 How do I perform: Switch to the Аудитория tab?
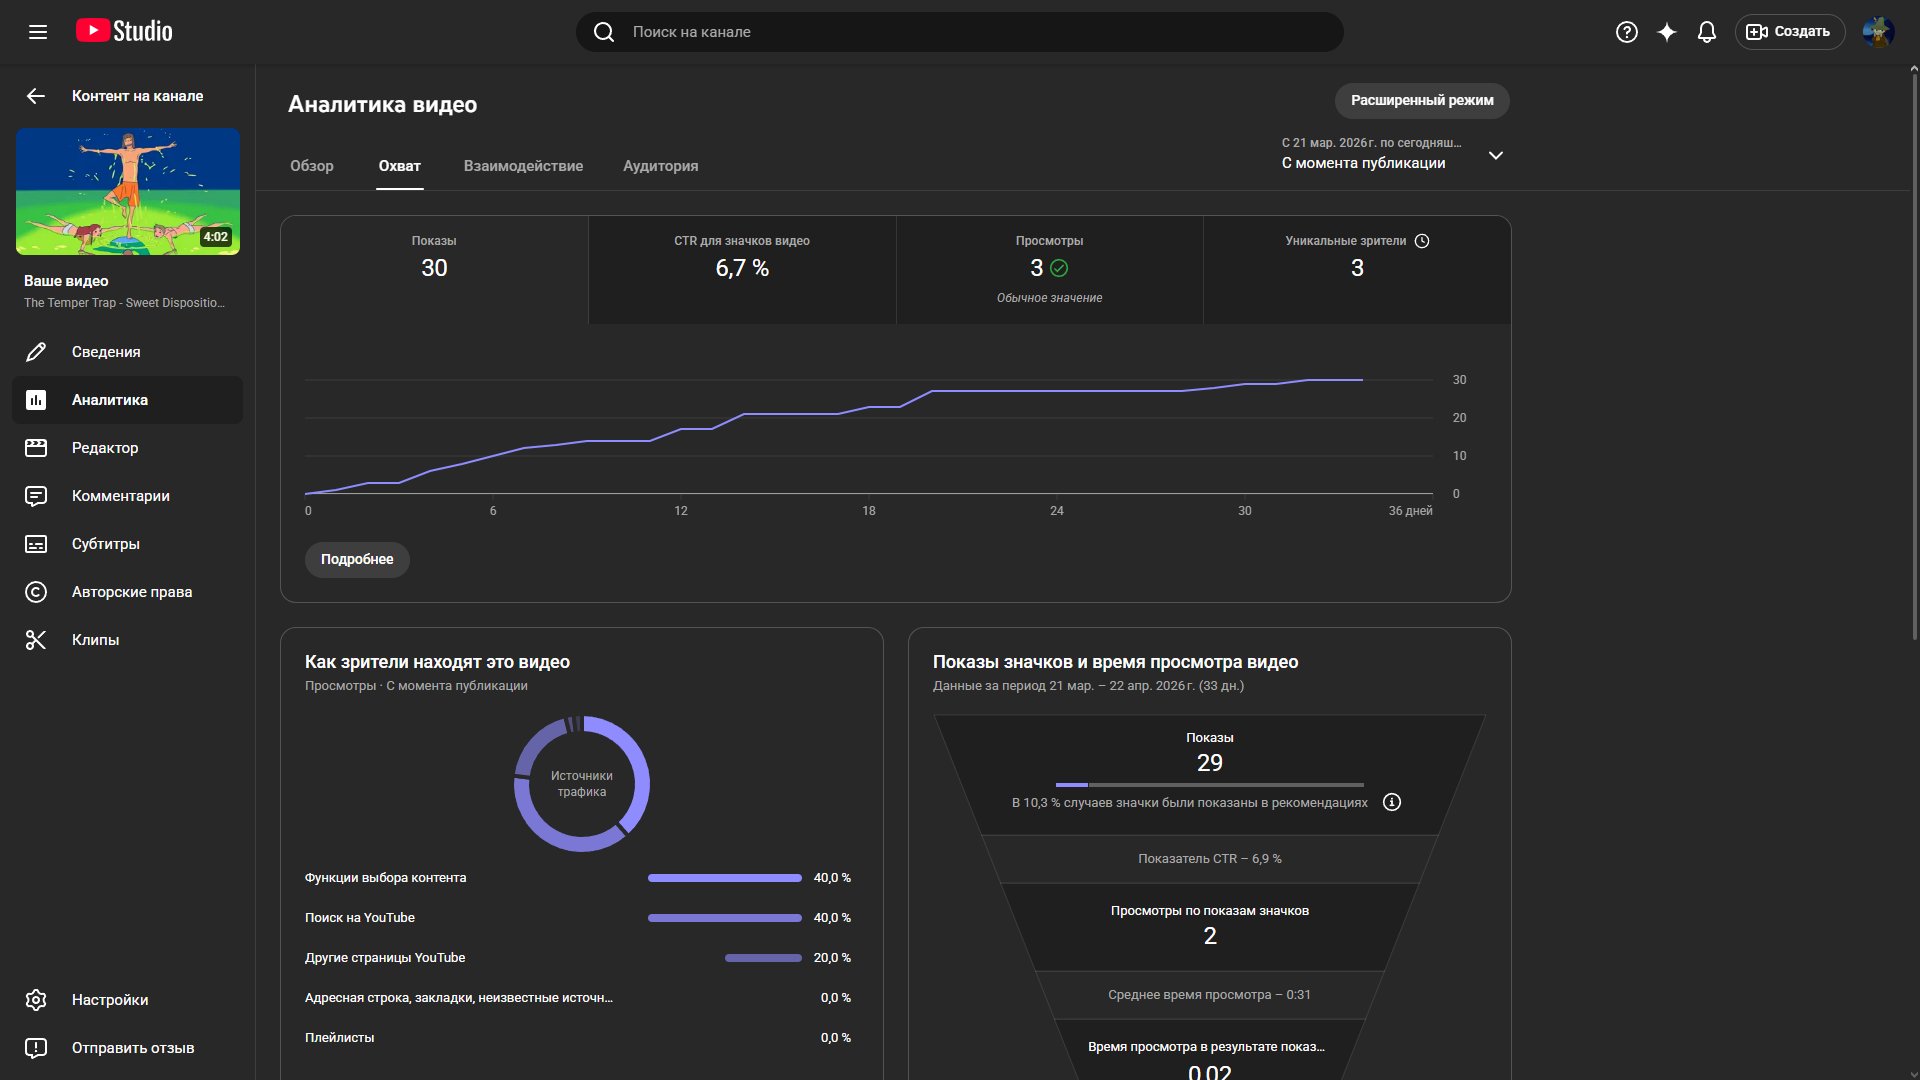[660, 166]
